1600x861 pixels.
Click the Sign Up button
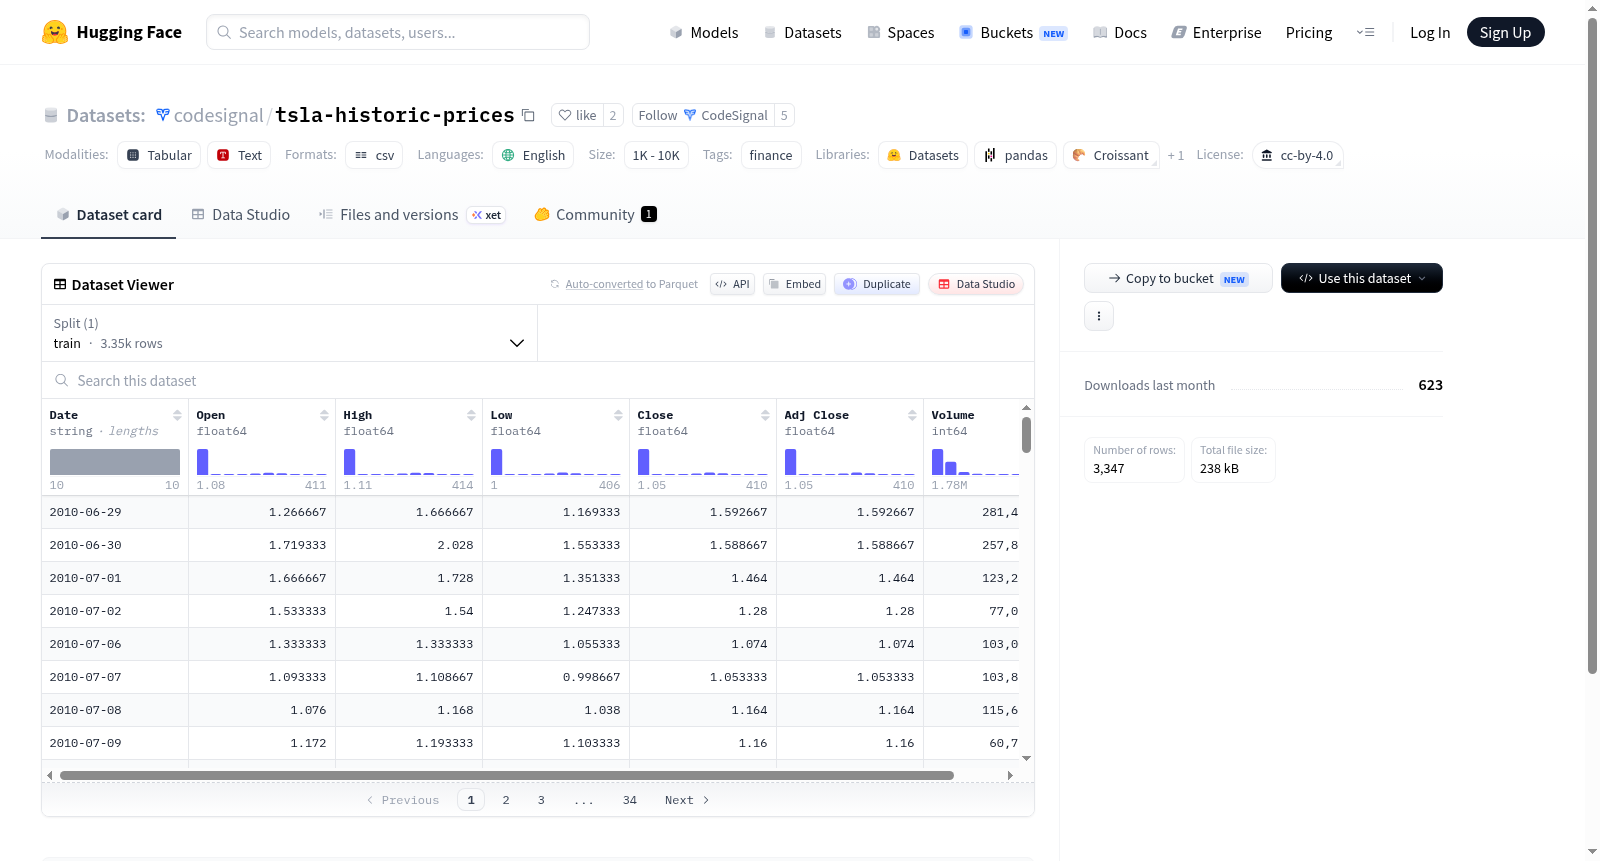(x=1505, y=33)
